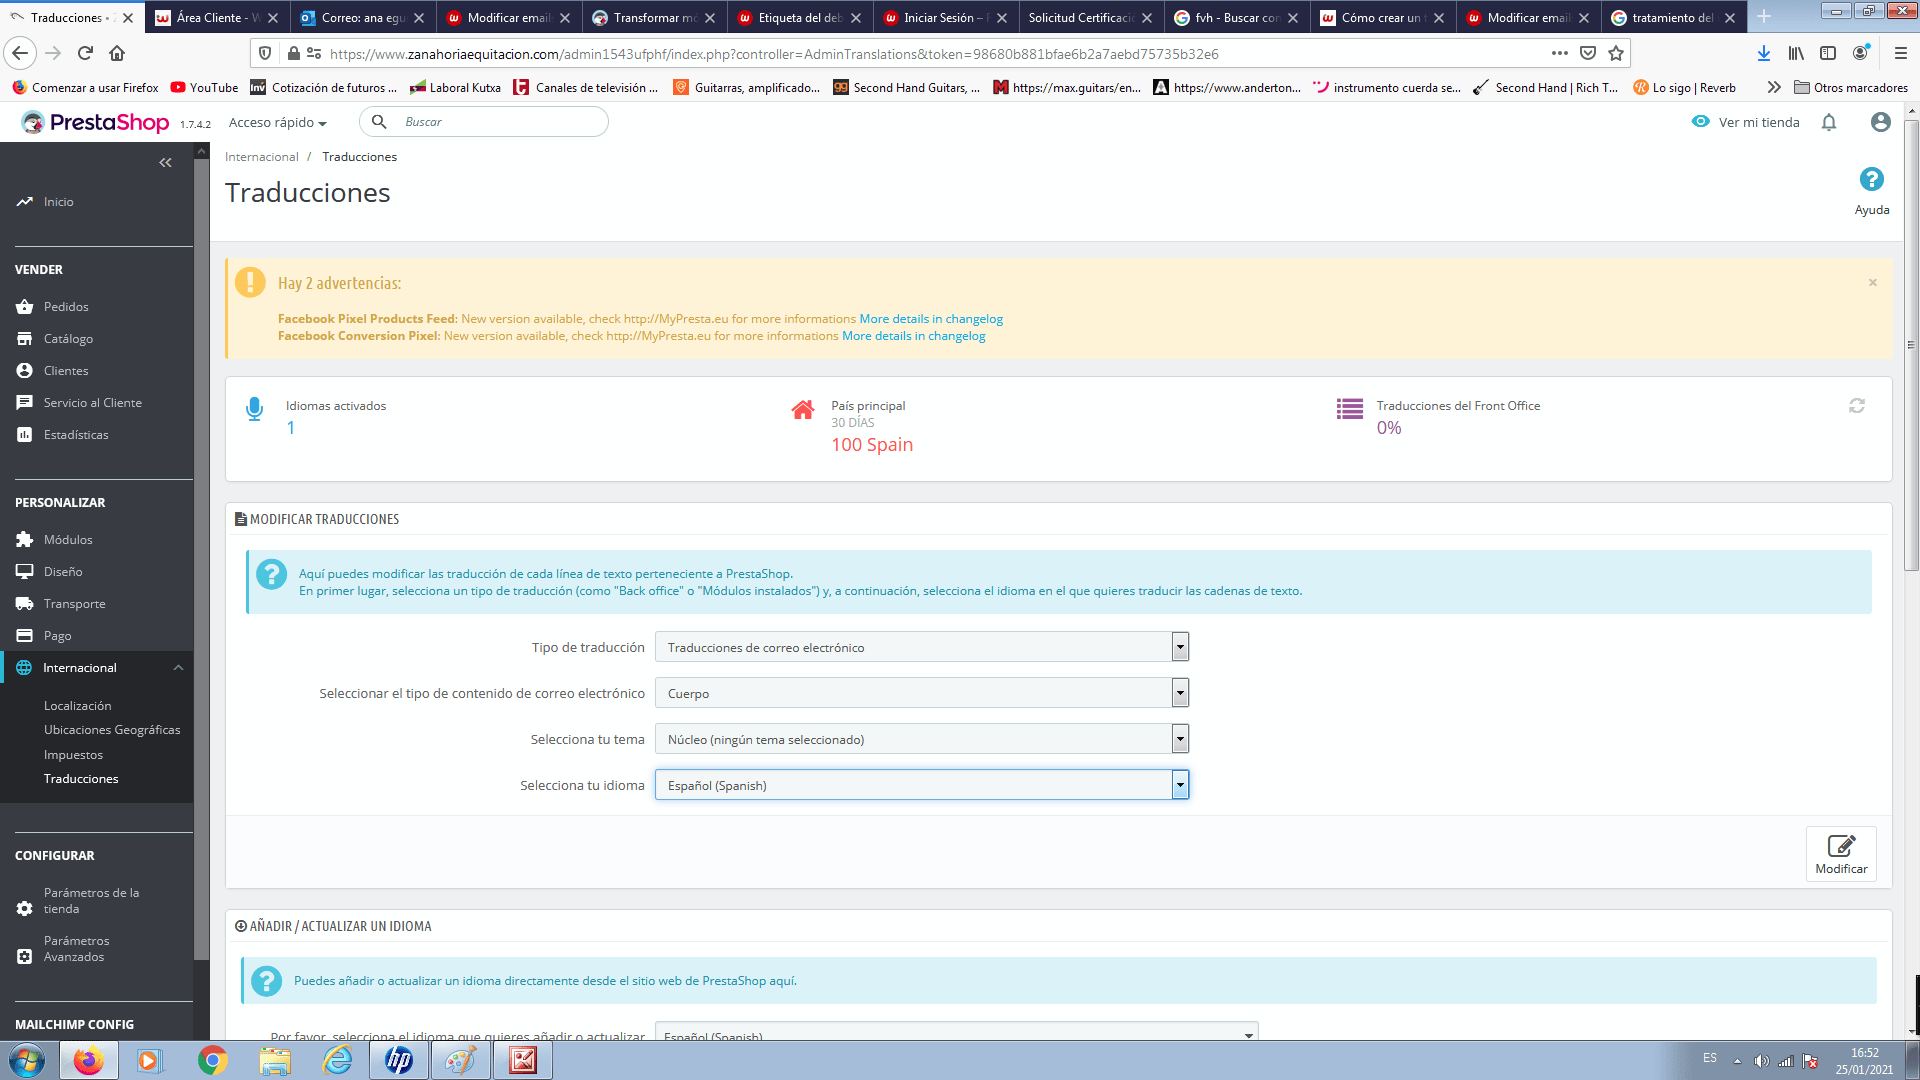1920x1080 pixels.
Task: Open Impuestos submenu item
Action: 73,754
